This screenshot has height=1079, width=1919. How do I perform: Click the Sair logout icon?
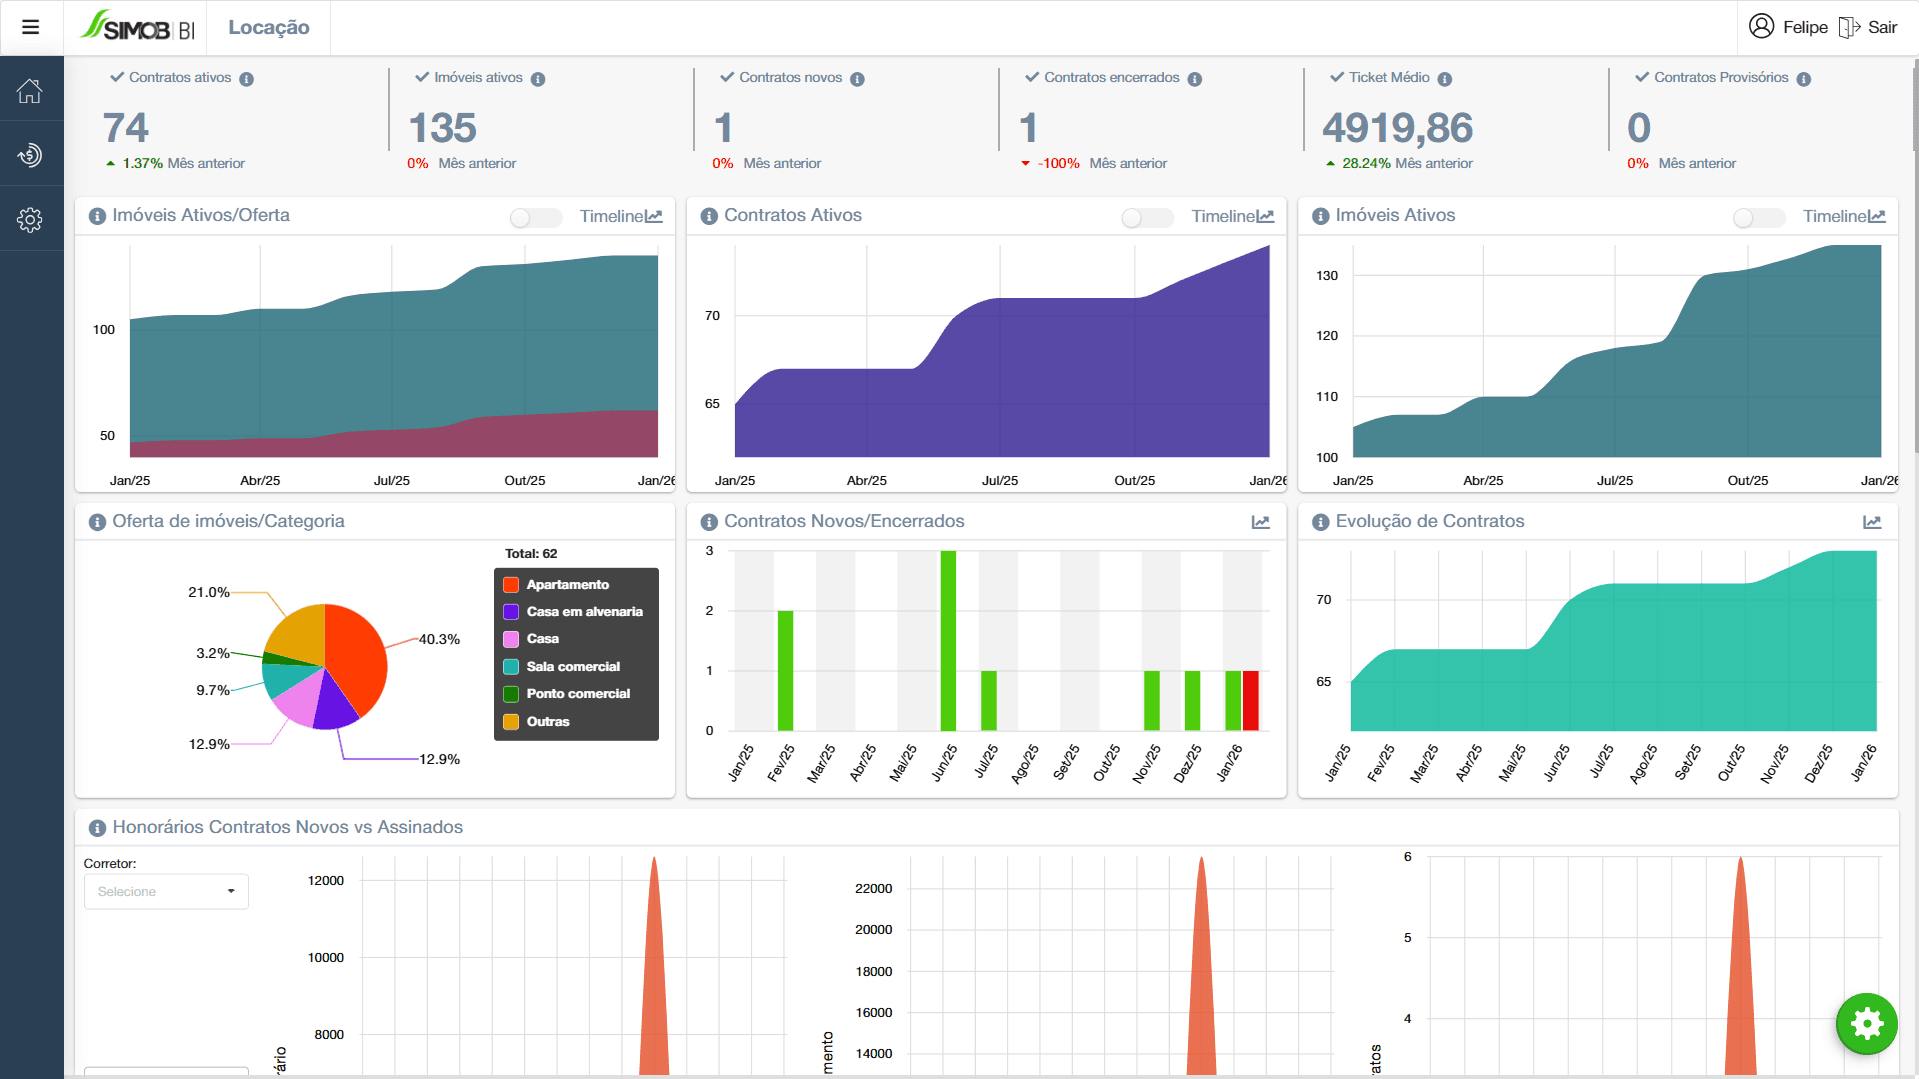point(1850,27)
